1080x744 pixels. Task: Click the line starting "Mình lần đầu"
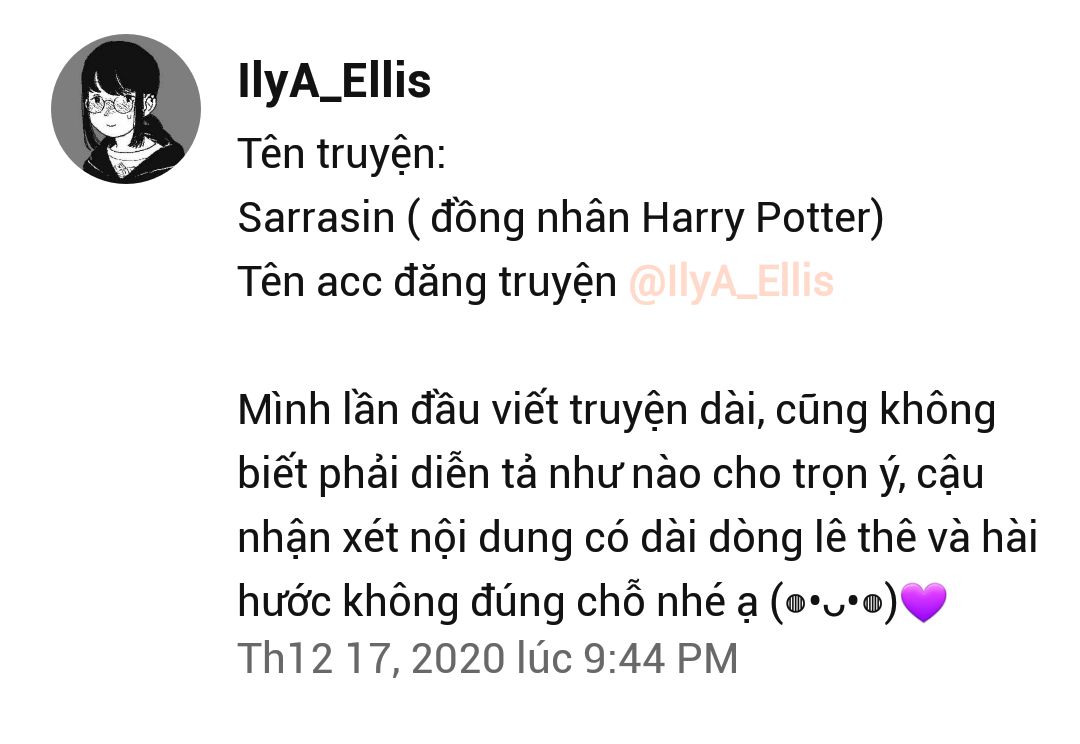click(x=617, y=411)
